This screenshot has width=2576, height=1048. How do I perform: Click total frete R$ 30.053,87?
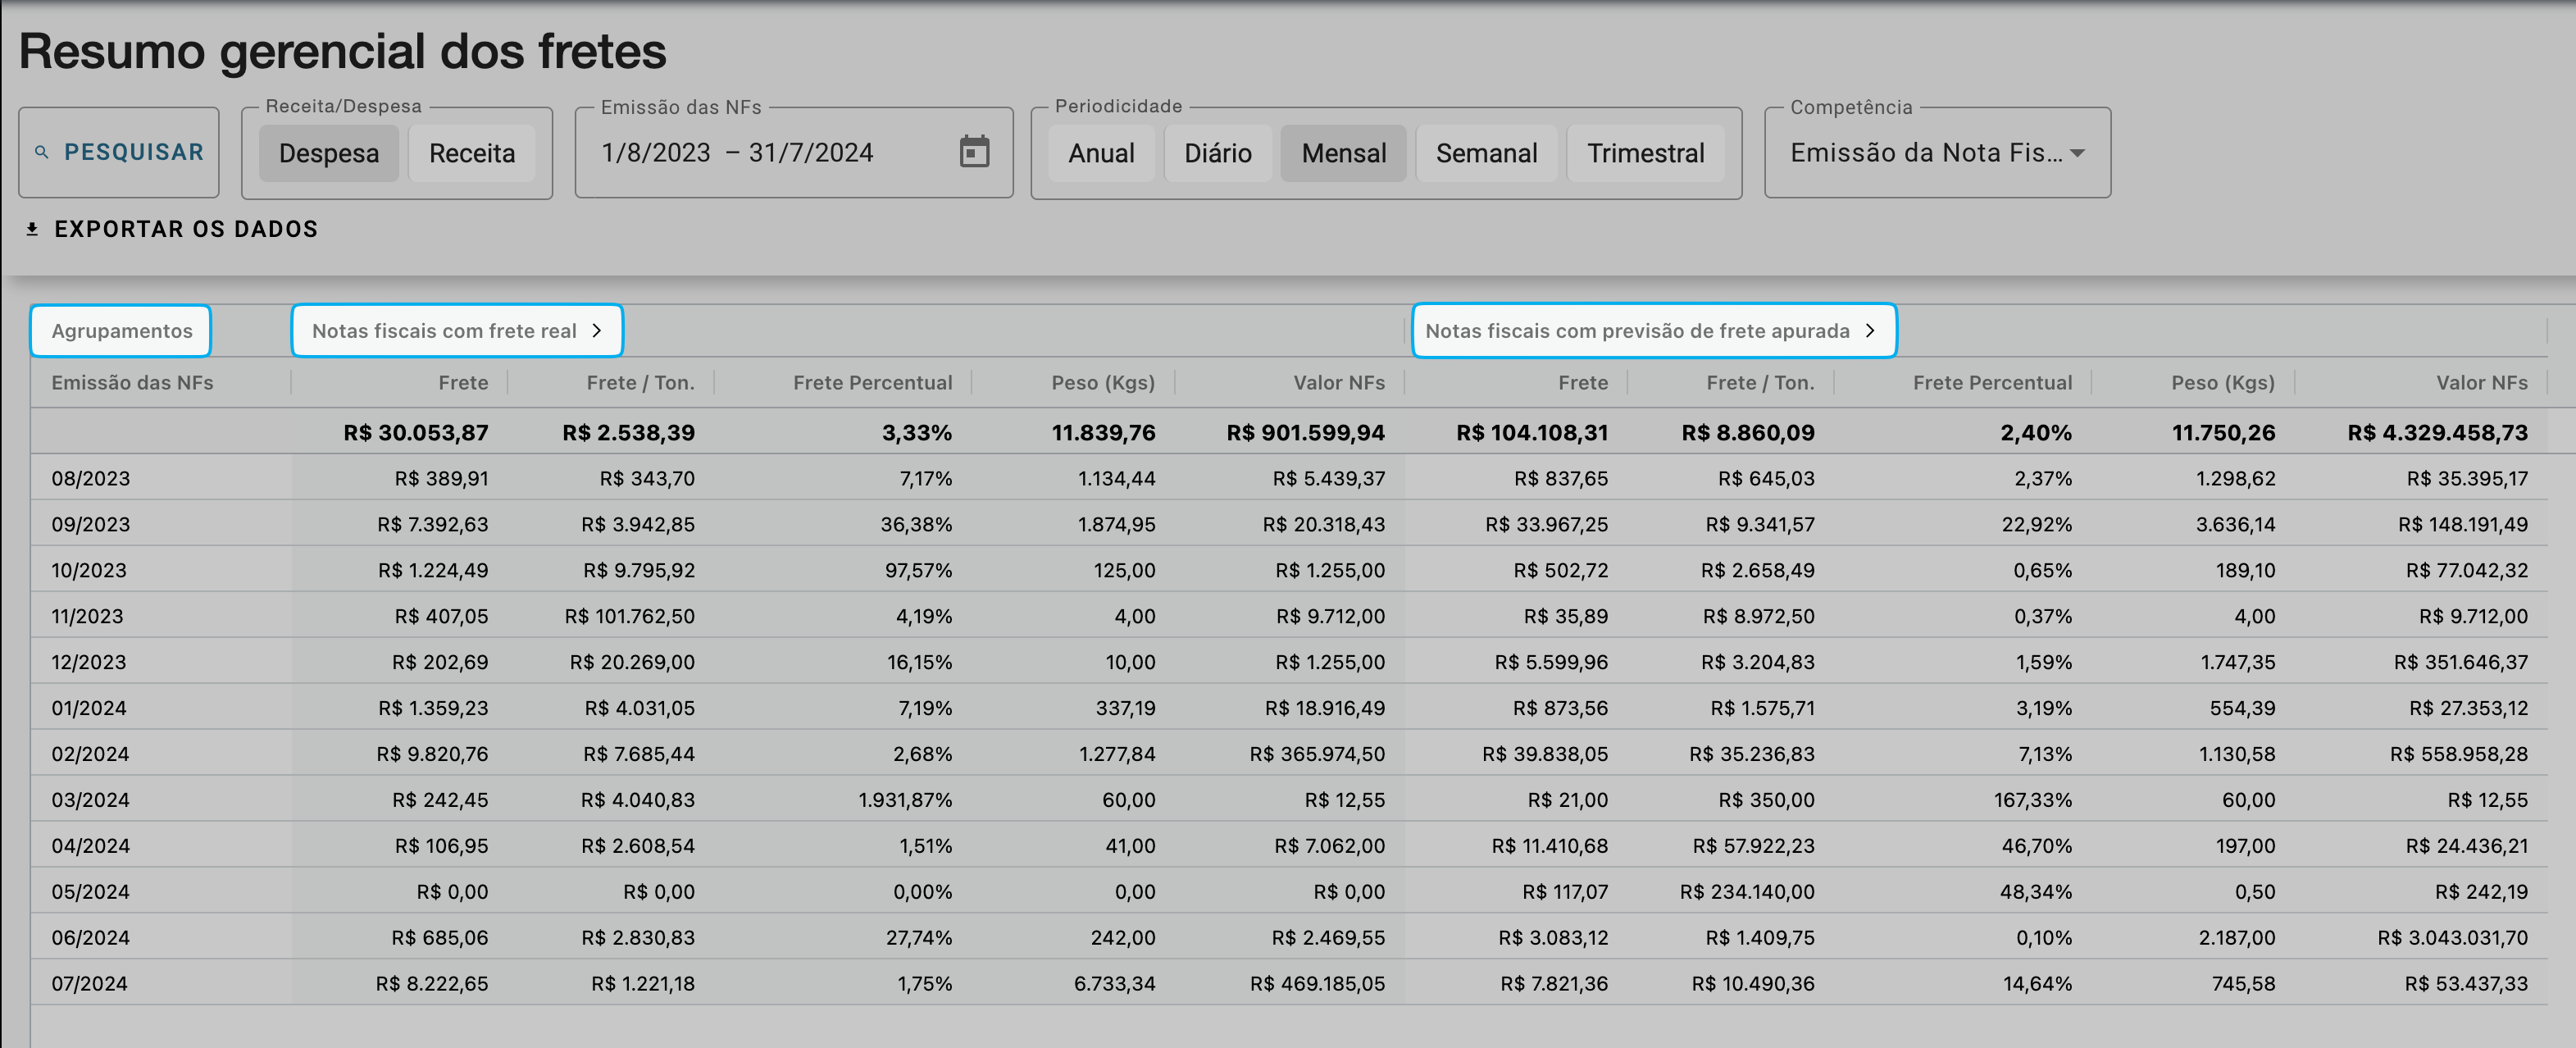pyautogui.click(x=416, y=432)
